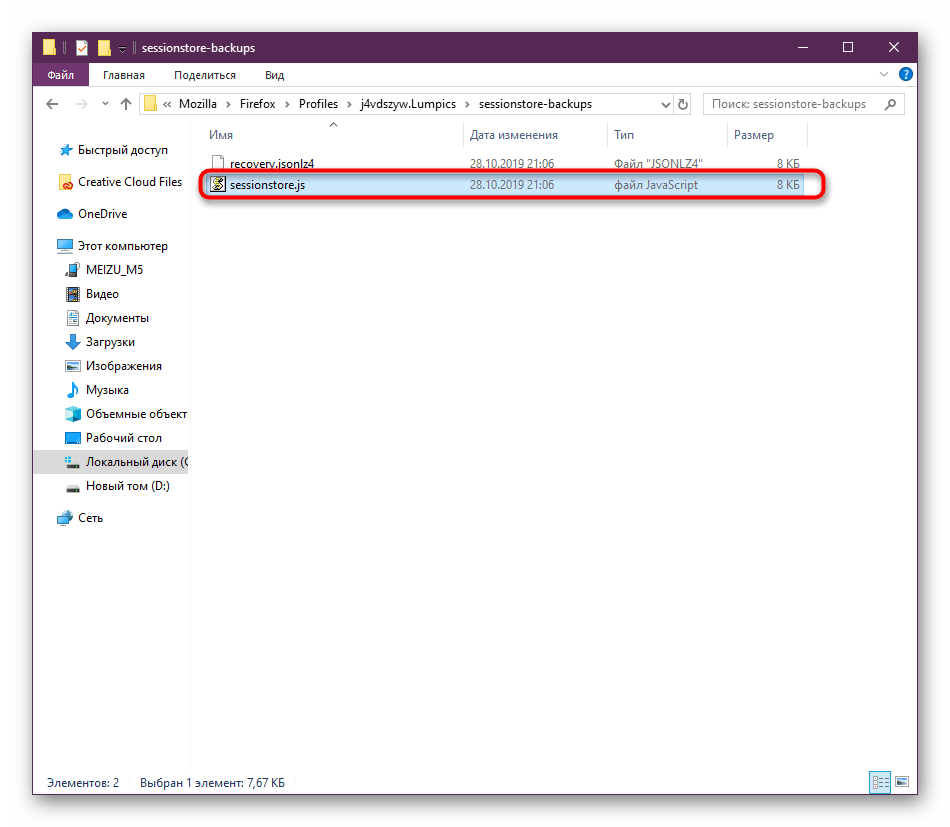Click the Properties quick access toolbar icon

point(82,47)
